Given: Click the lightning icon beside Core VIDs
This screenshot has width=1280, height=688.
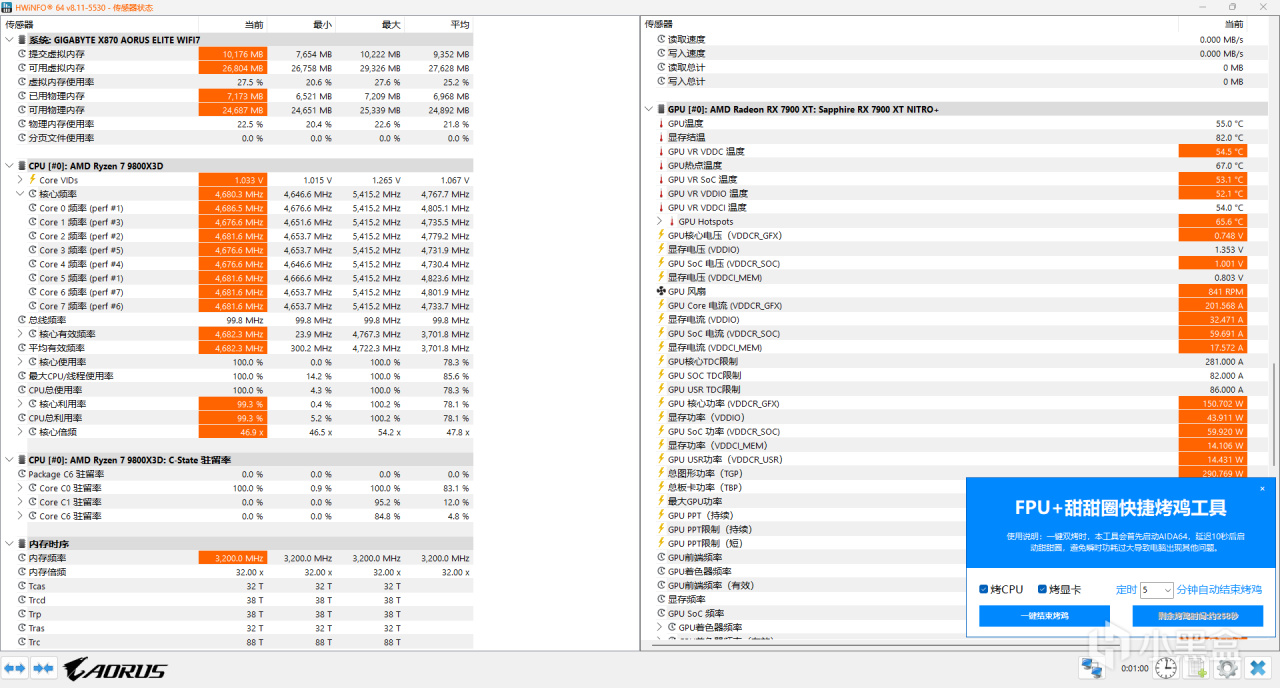Looking at the screenshot, I should click(33, 180).
